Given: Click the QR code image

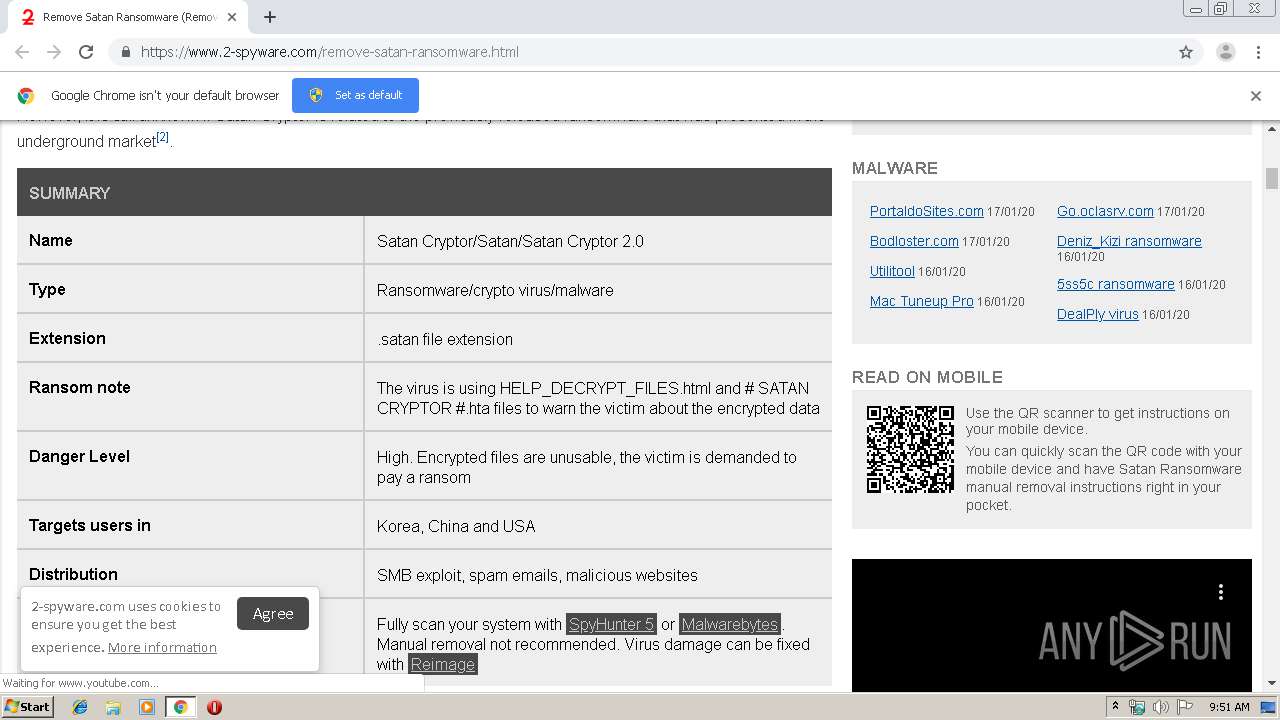Looking at the screenshot, I should point(910,449).
